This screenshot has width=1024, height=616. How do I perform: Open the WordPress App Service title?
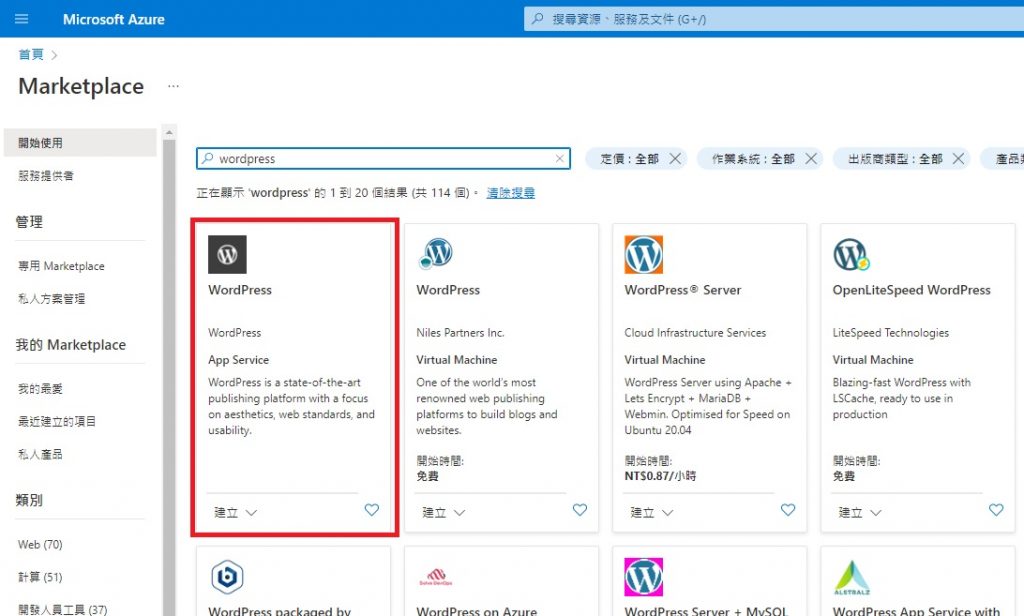240,290
